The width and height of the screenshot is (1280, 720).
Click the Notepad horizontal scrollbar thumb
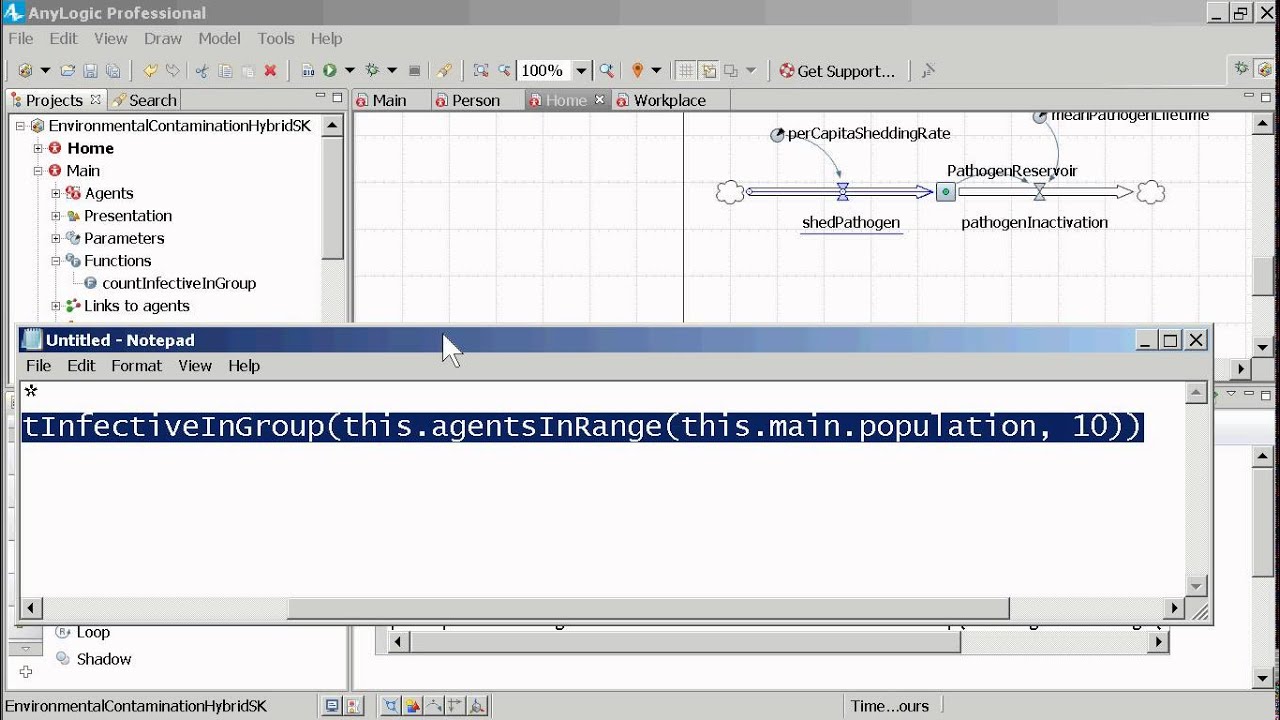(x=648, y=608)
